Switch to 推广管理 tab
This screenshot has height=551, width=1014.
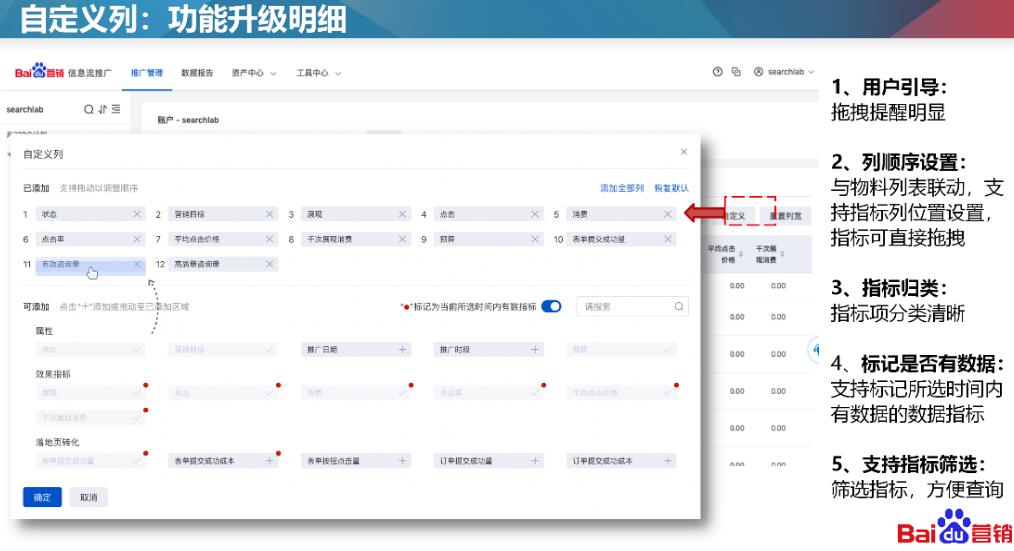[x=147, y=73]
